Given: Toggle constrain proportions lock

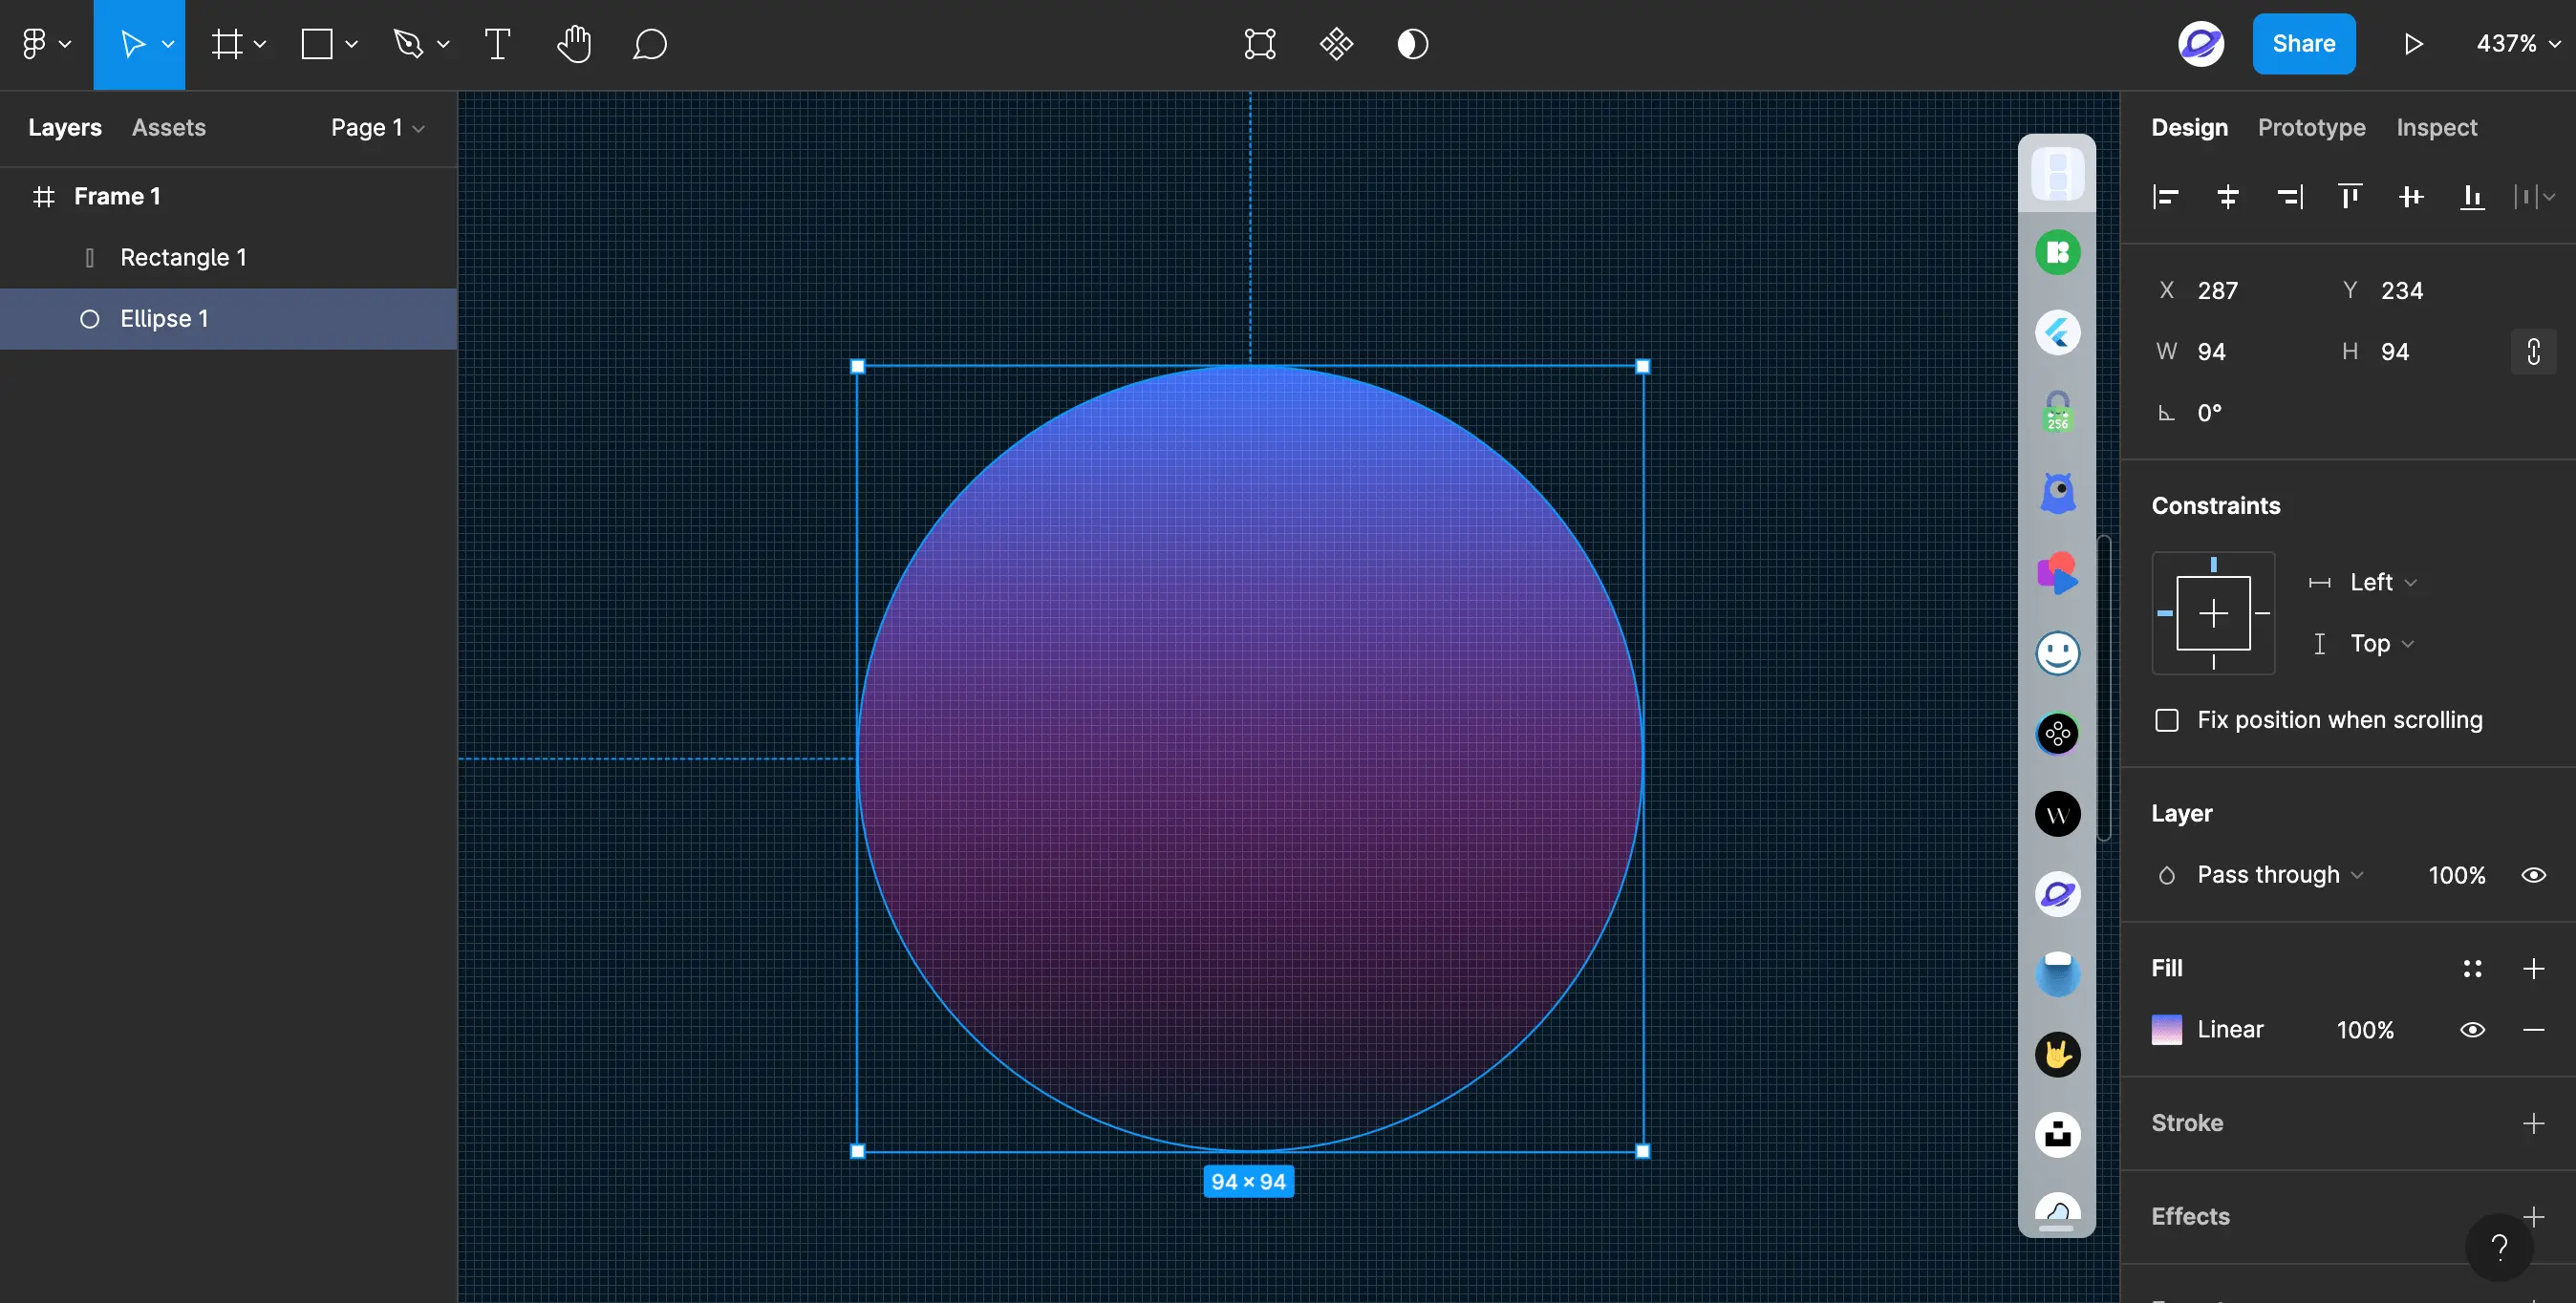Looking at the screenshot, I should pos(2533,352).
